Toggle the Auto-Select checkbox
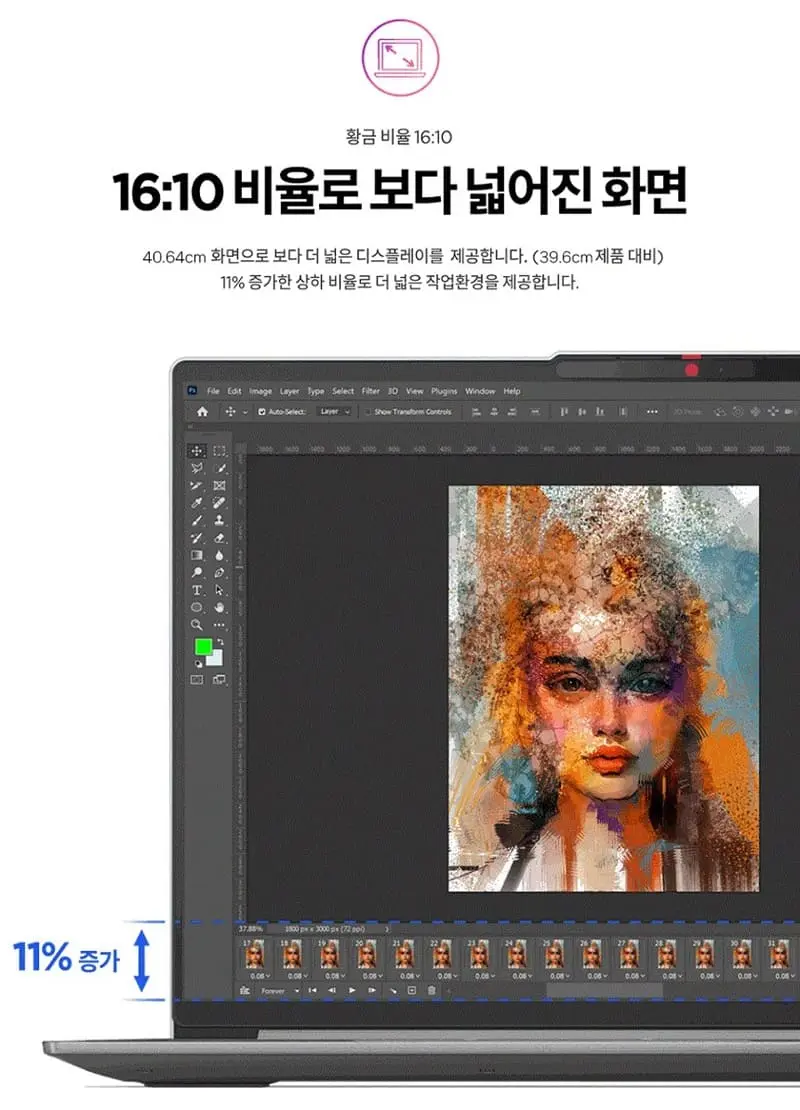Image resolution: width=800 pixels, height=1110 pixels. [x=262, y=411]
